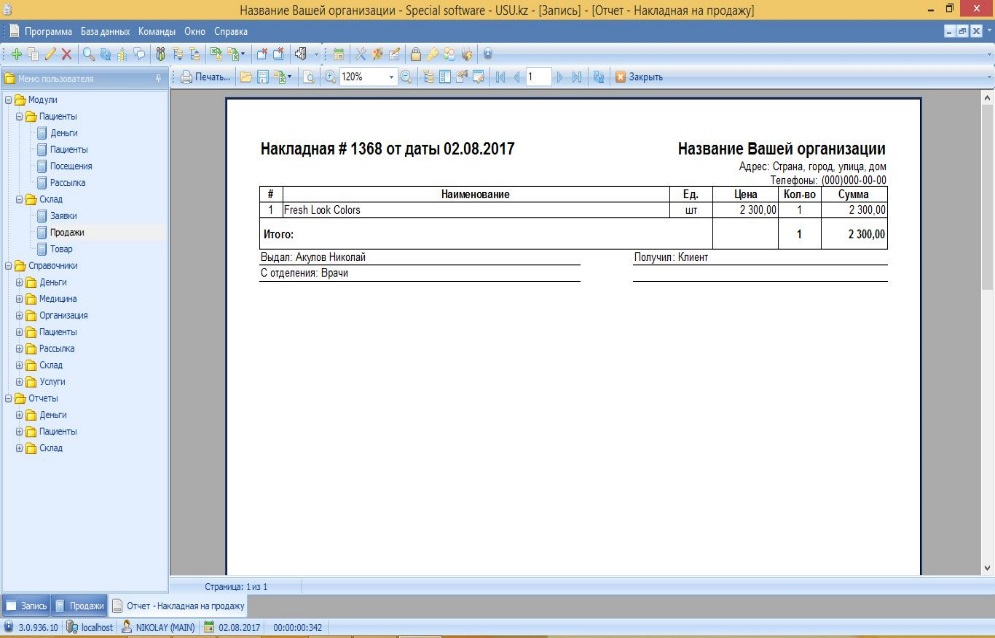Open the Программа menu
995x638 pixels.
[x=48, y=31]
